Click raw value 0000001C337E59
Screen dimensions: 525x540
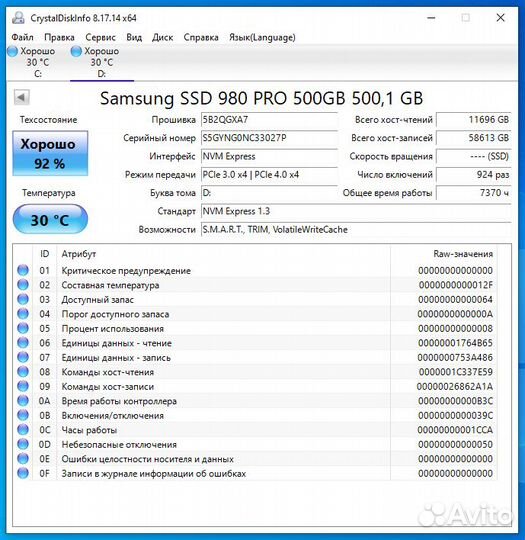point(456,372)
